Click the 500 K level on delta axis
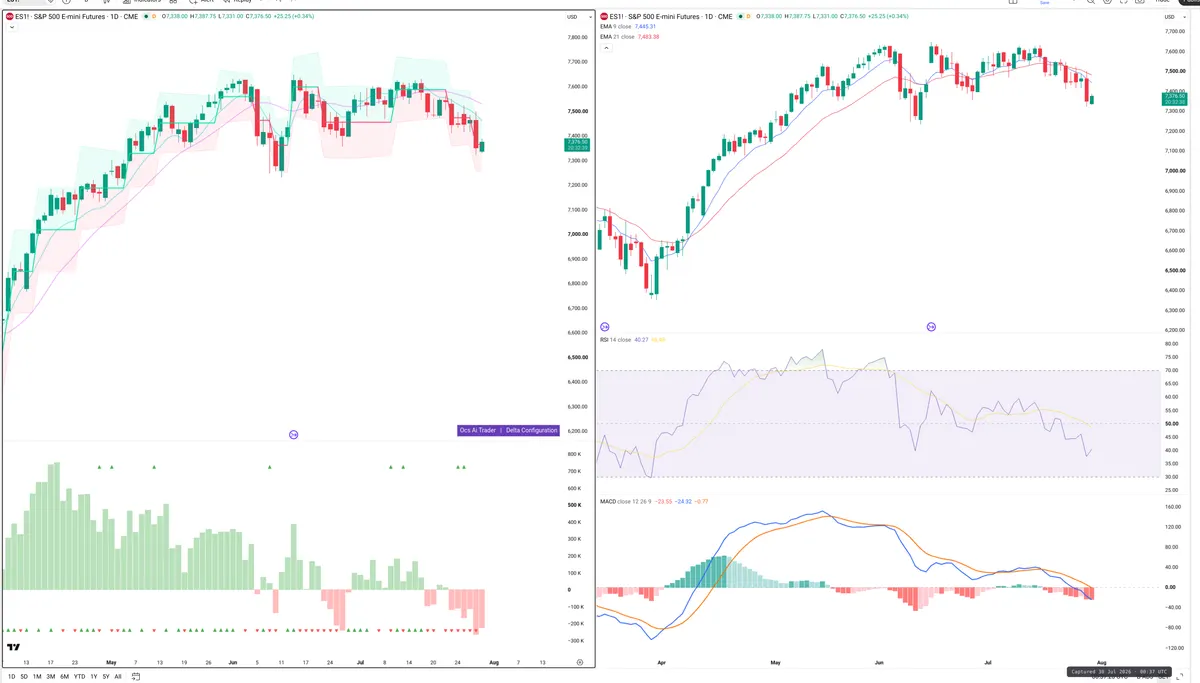1200x683 pixels. pyautogui.click(x=576, y=505)
